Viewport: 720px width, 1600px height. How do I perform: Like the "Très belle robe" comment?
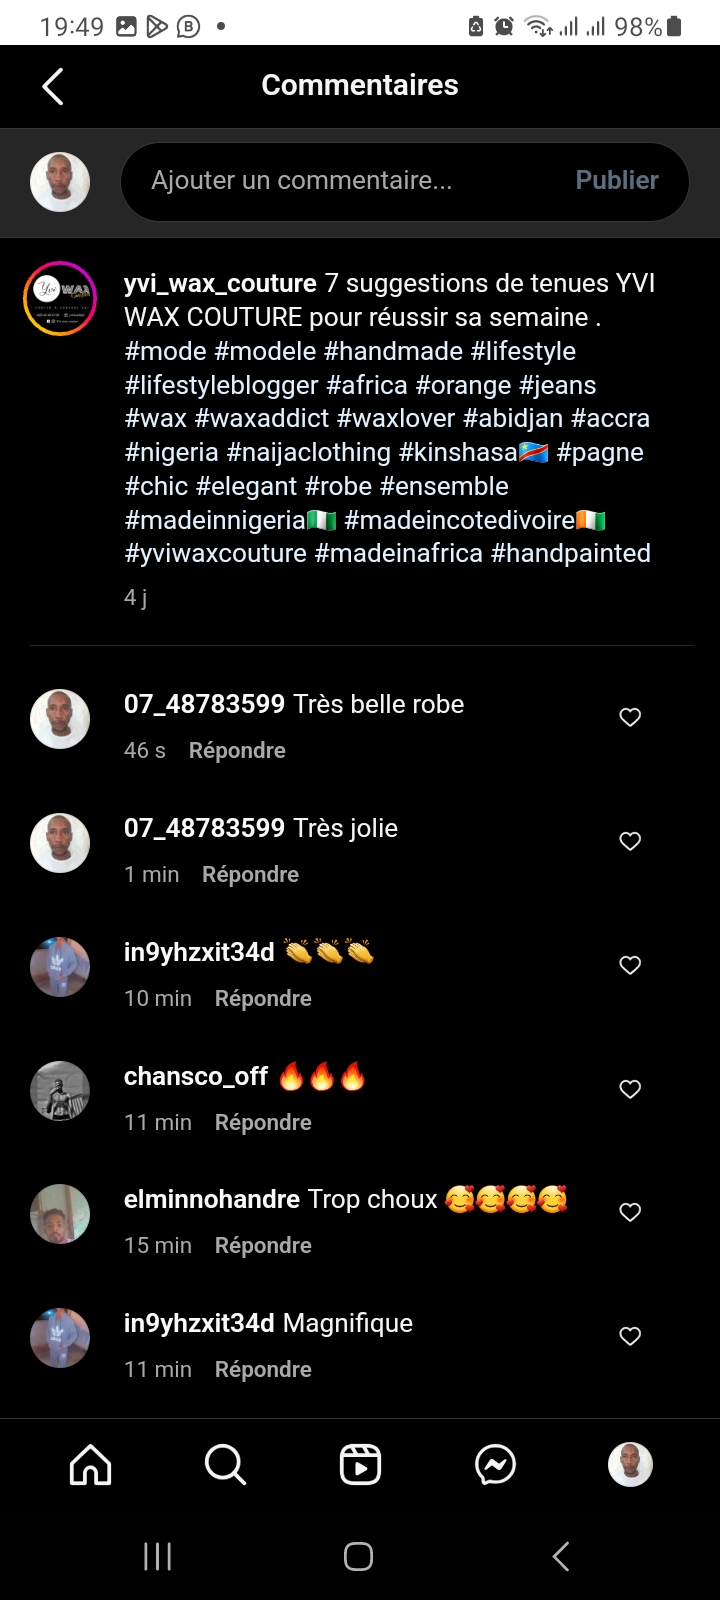coord(630,717)
